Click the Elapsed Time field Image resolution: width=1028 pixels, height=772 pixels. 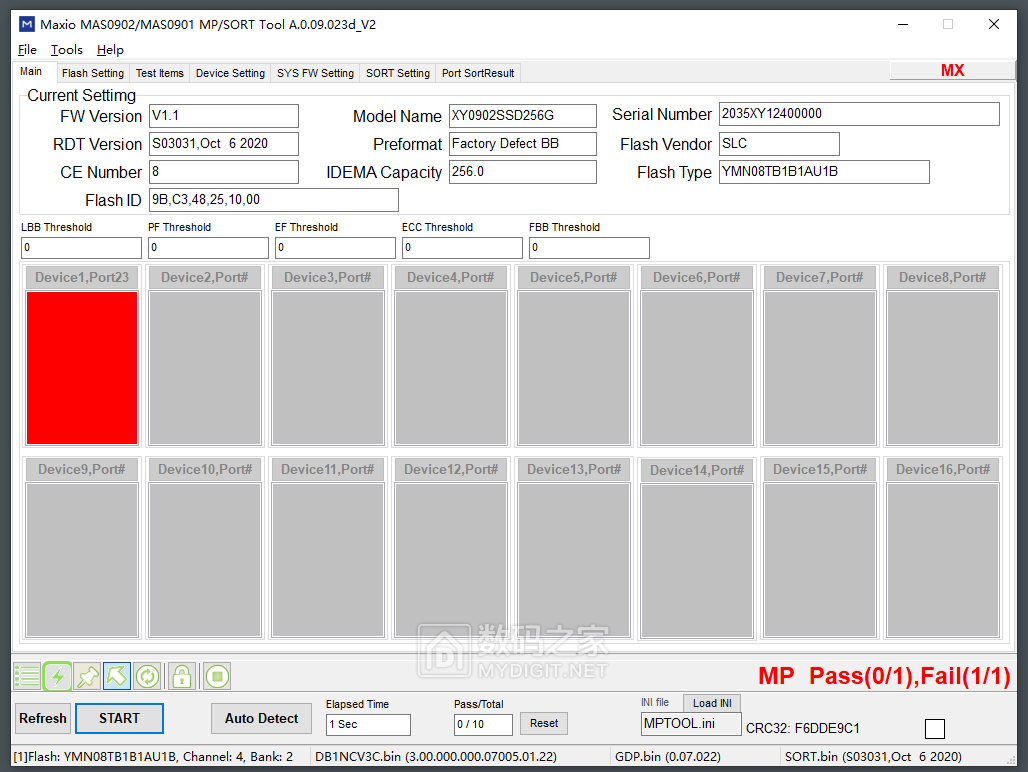pyautogui.click(x=368, y=724)
